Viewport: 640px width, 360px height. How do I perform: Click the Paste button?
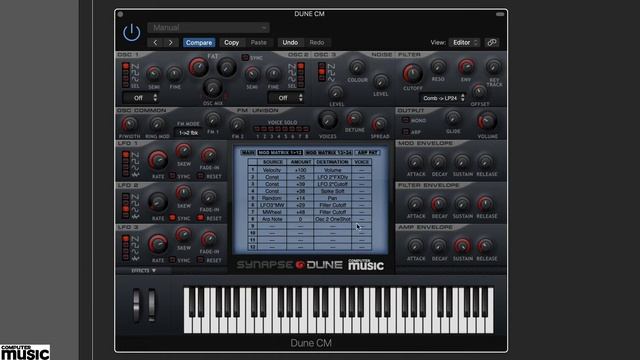click(x=258, y=42)
